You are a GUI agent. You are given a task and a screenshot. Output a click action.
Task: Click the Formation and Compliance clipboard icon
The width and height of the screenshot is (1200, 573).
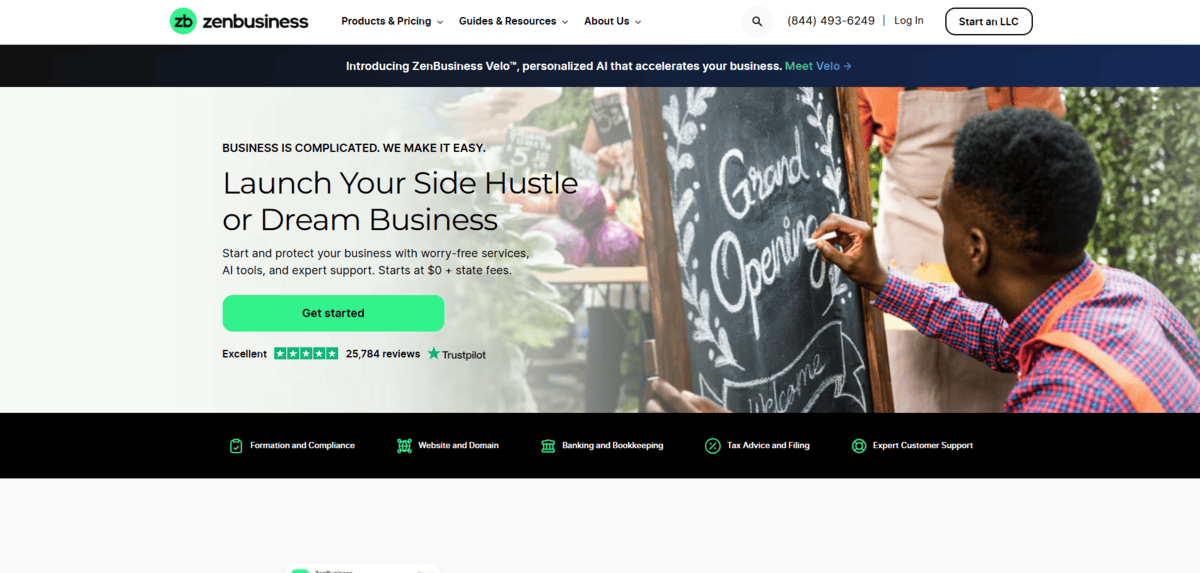236,446
